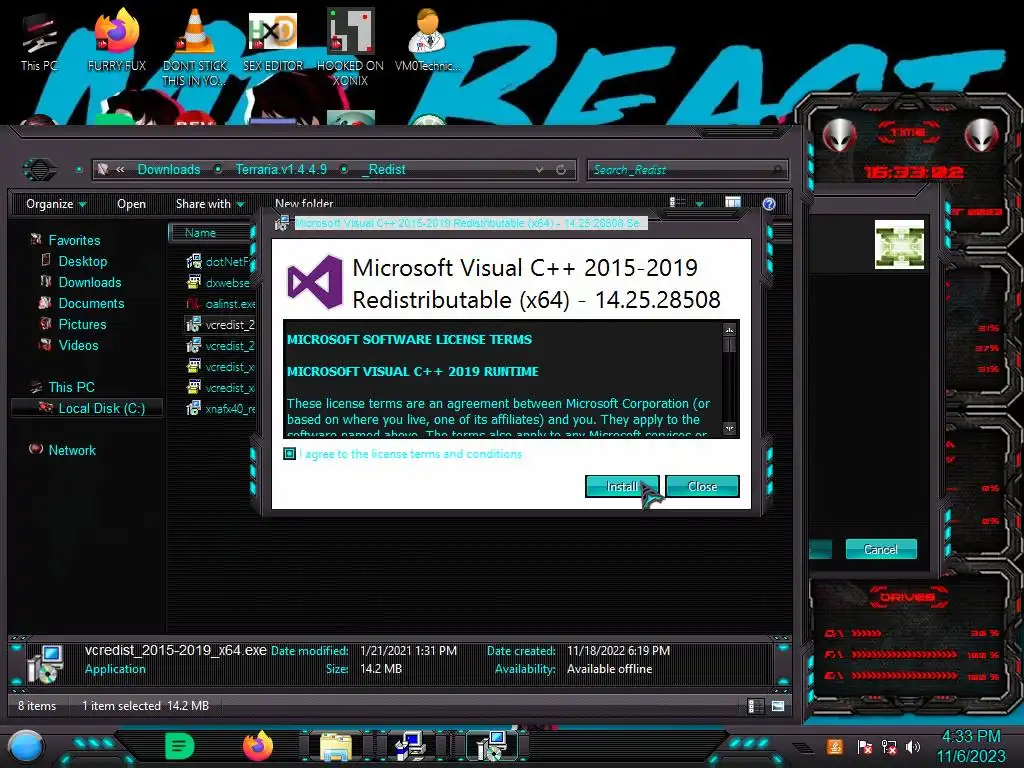This screenshot has height=768, width=1024.
Task: Expand the address bar history dropdown
Action: (x=539, y=170)
